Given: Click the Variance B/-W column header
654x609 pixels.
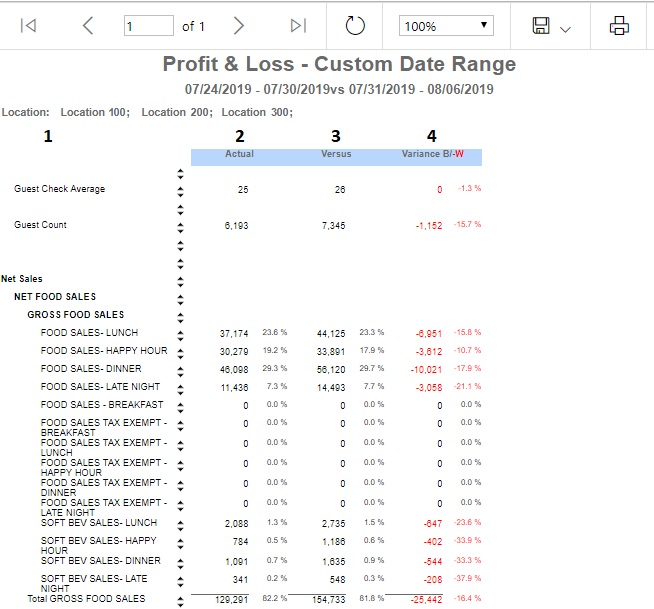Looking at the screenshot, I should (x=433, y=154).
